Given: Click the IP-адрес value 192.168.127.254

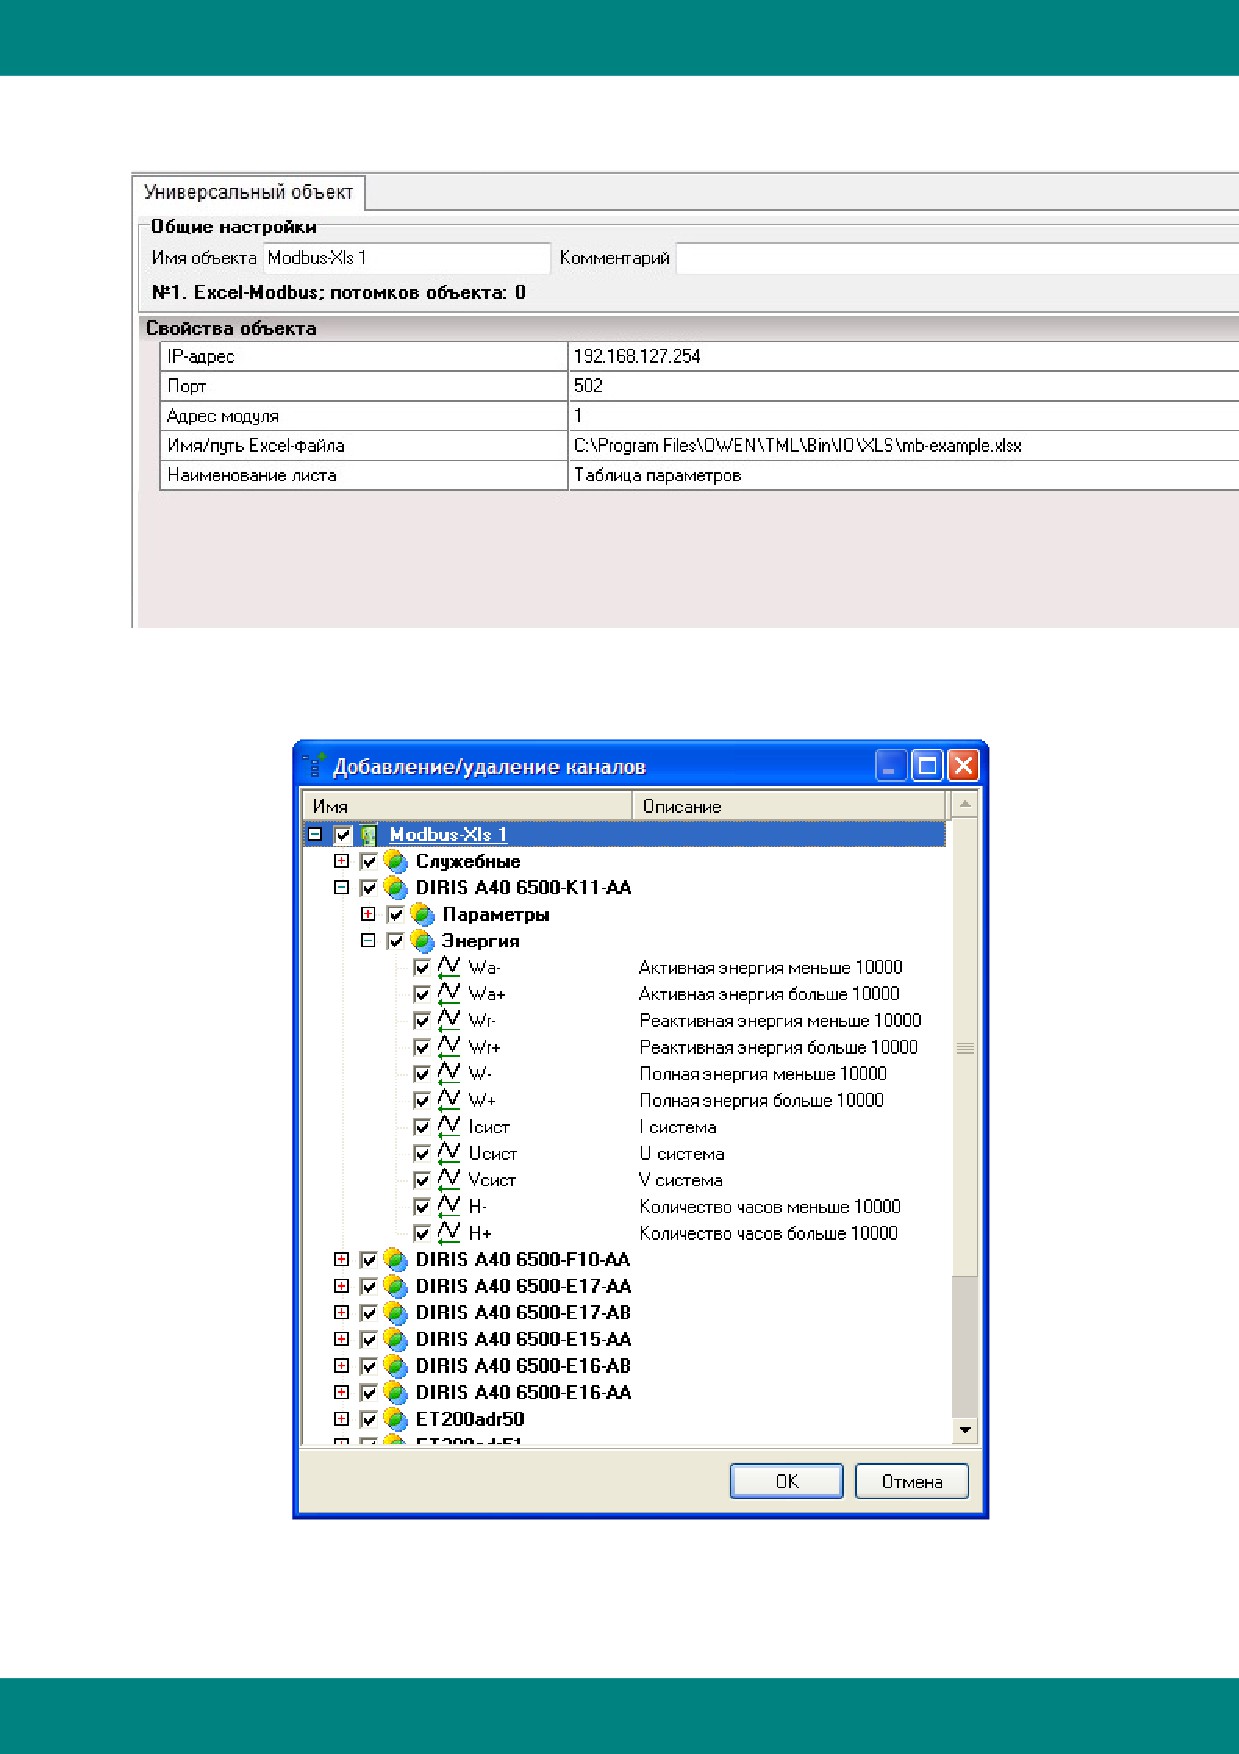Looking at the screenshot, I should pyautogui.click(x=636, y=356).
